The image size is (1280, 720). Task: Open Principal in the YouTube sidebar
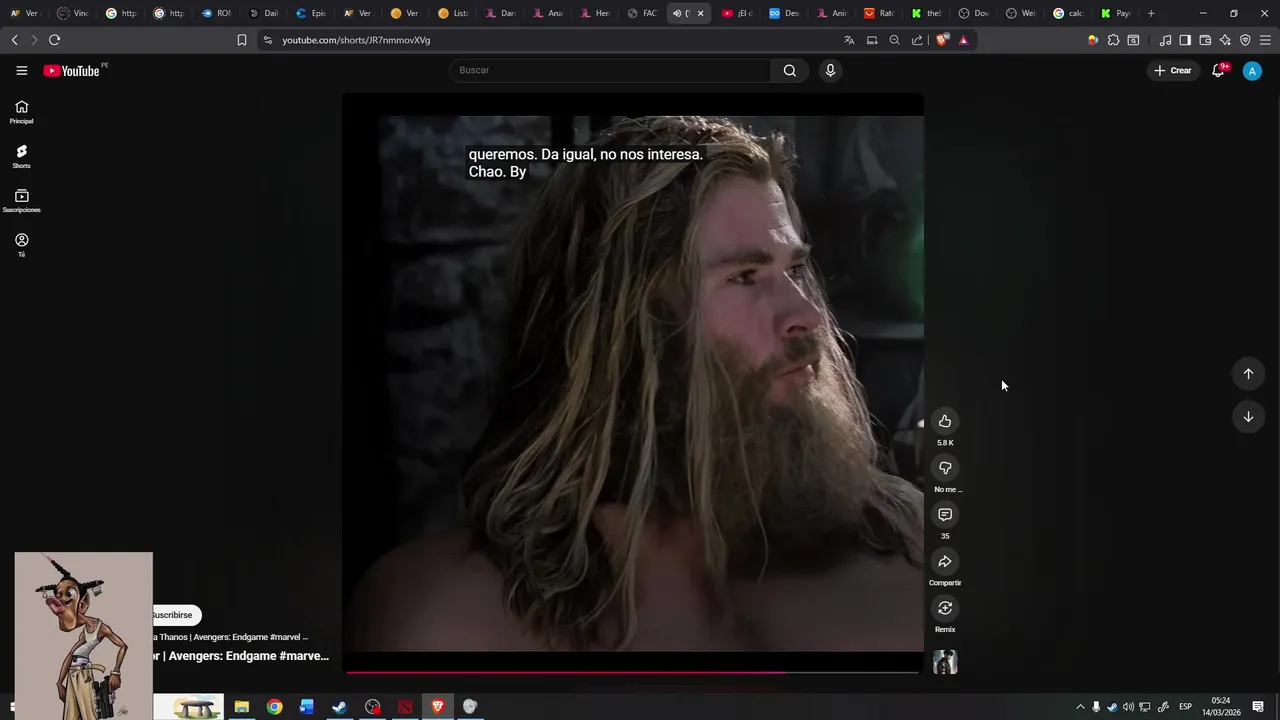pos(21,112)
